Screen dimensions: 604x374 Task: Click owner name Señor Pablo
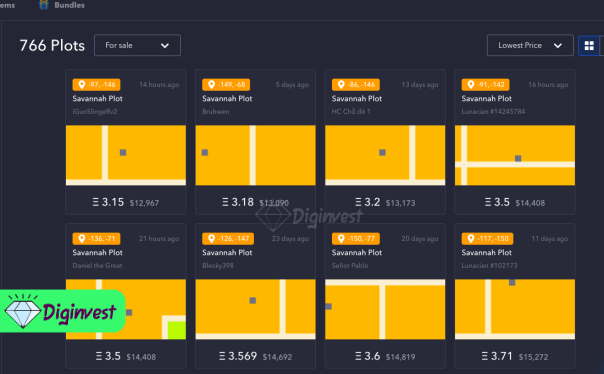click(350, 265)
